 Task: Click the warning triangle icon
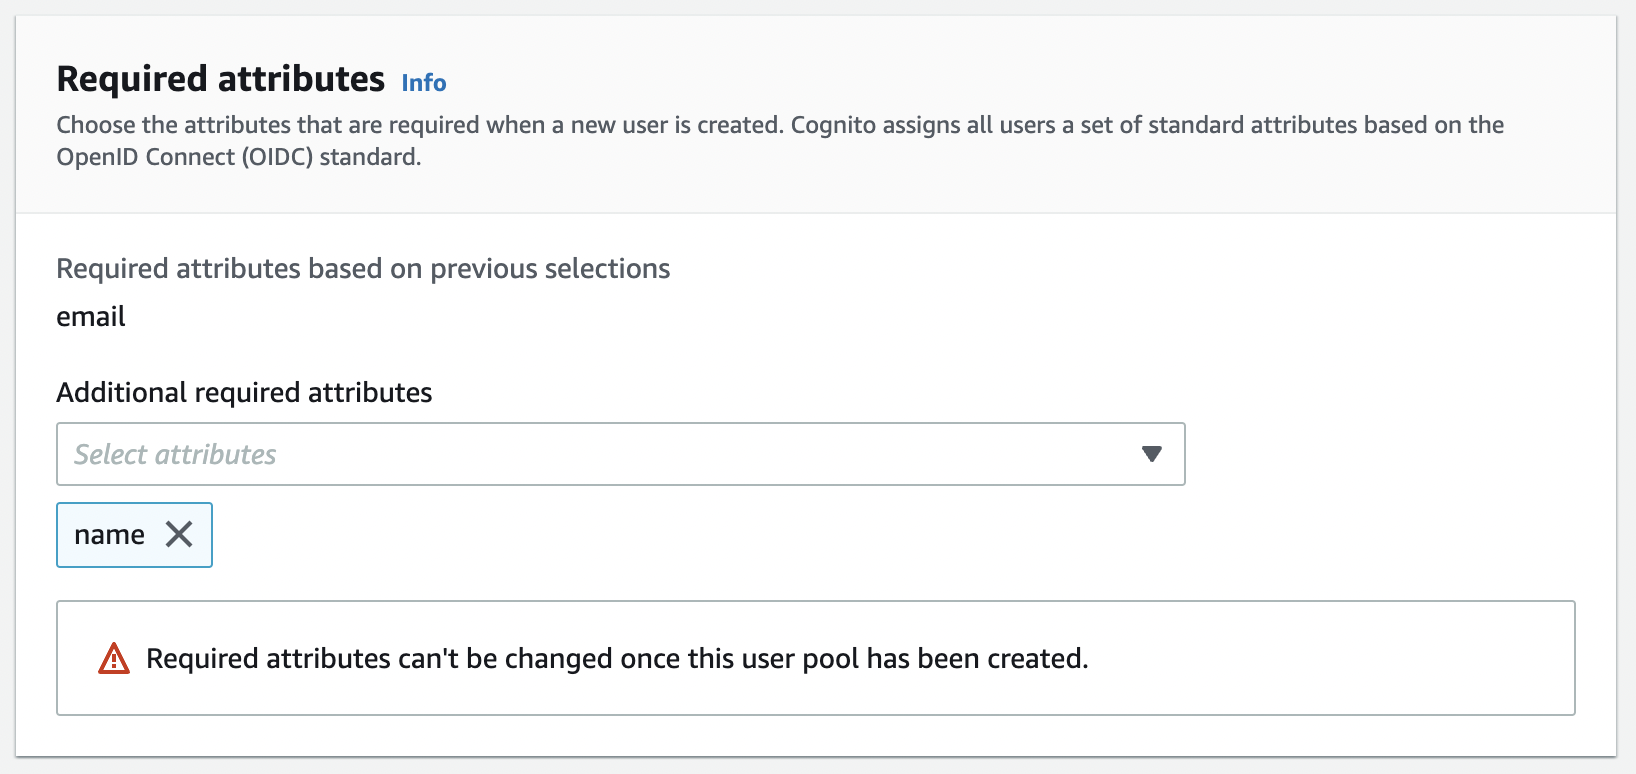114,659
